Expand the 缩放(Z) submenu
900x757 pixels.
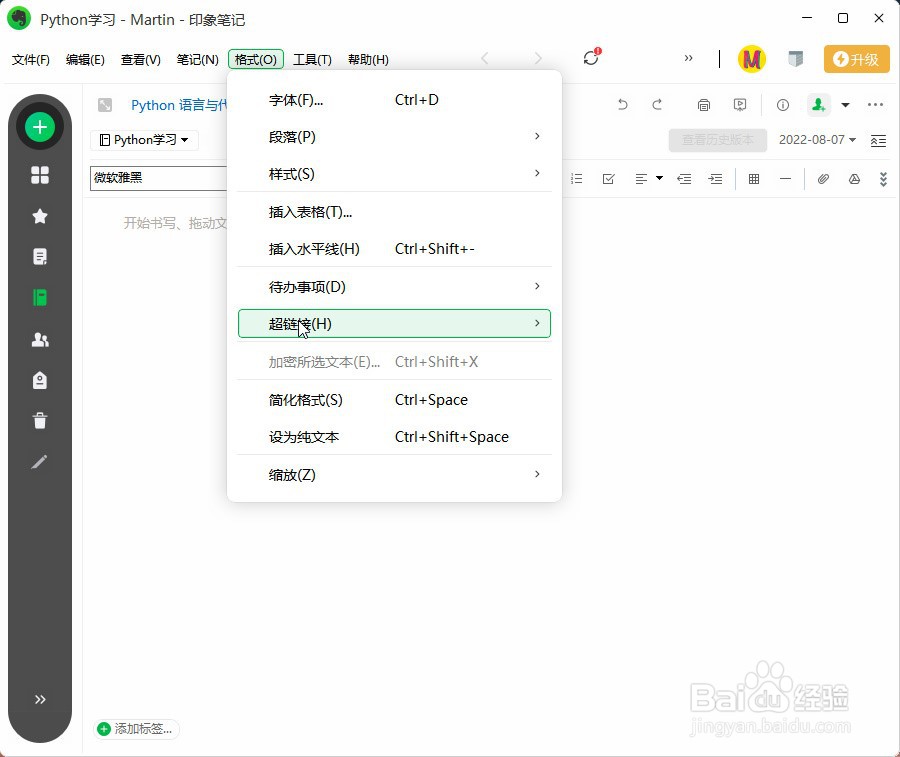(x=394, y=475)
